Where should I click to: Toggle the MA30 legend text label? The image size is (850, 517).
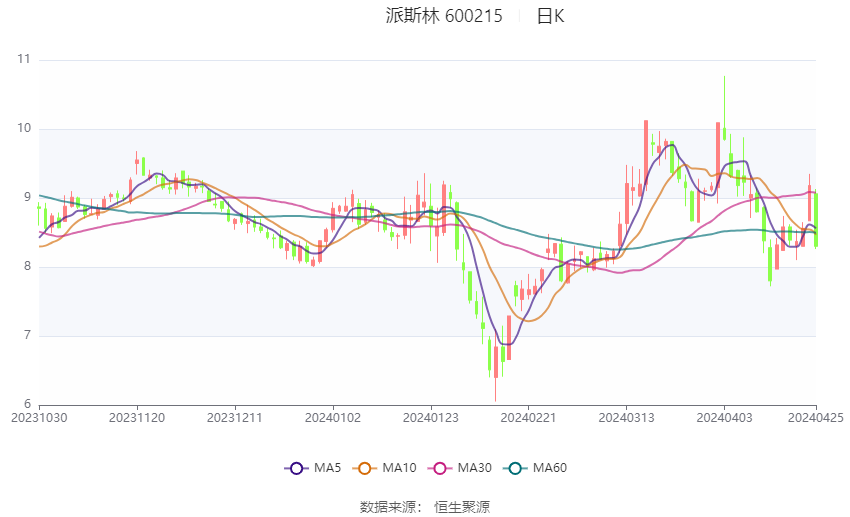(474, 468)
